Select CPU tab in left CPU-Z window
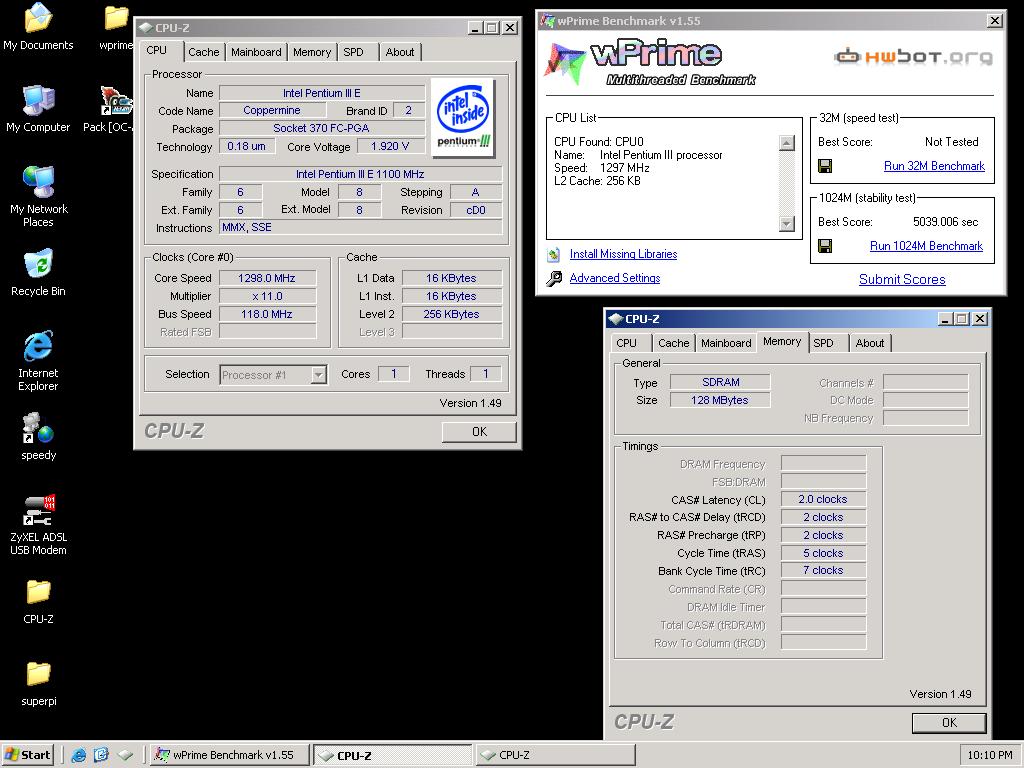Viewport: 1024px width, 768px height. [159, 50]
